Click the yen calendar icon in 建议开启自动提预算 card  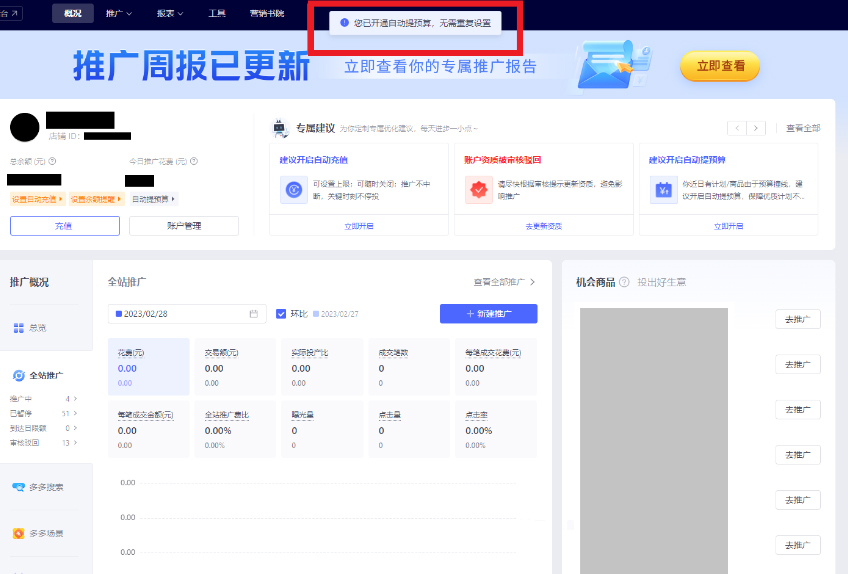(664, 190)
